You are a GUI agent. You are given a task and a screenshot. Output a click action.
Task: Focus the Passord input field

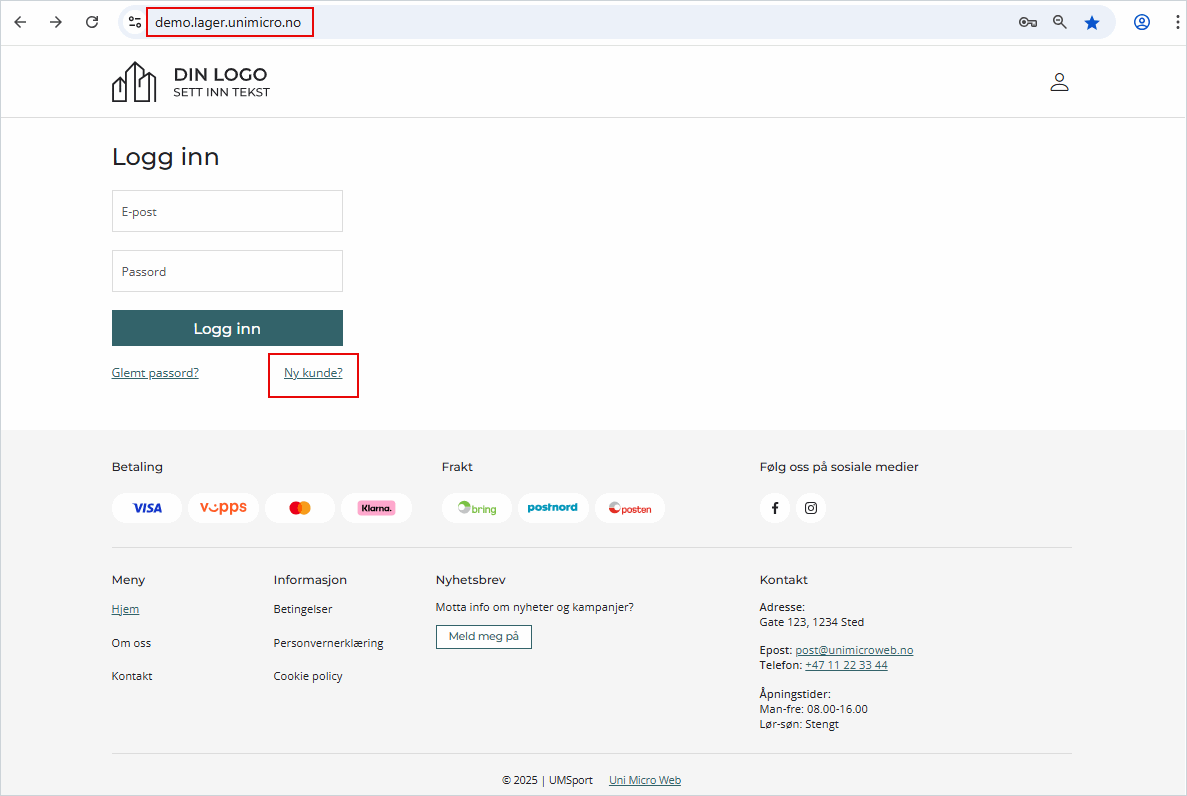coord(227,271)
